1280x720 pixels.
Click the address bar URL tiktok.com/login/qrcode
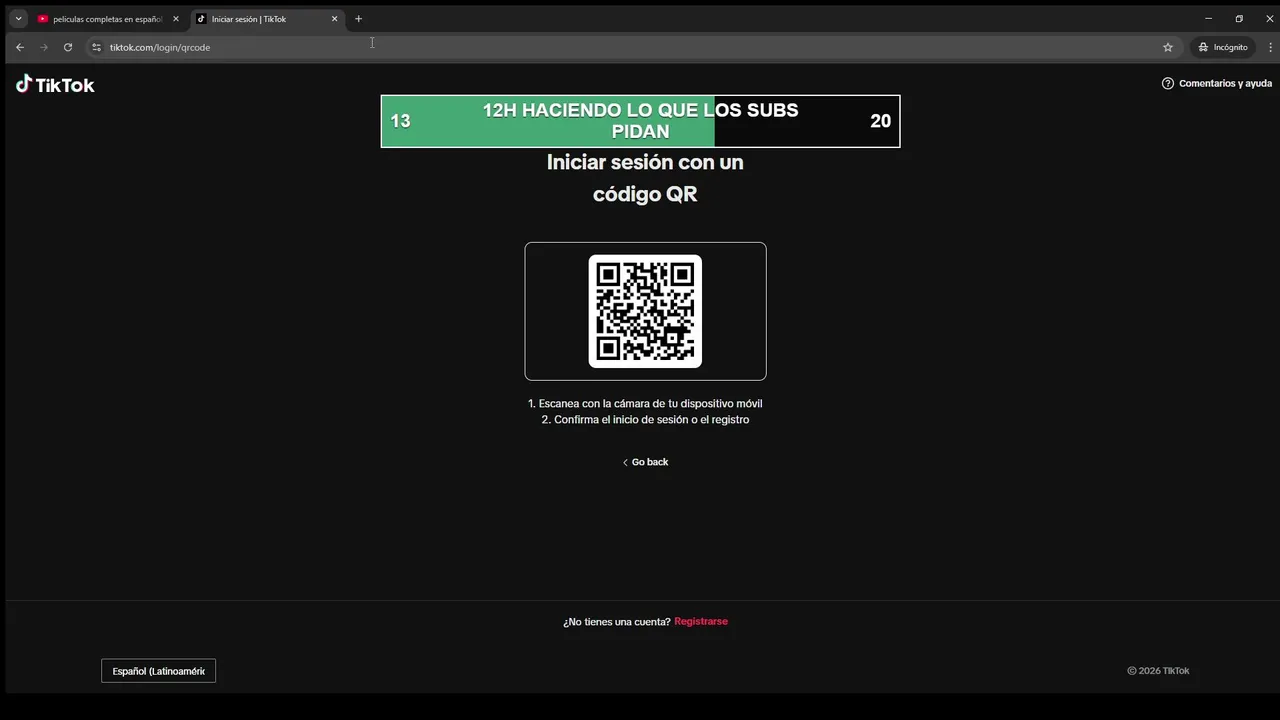click(160, 47)
